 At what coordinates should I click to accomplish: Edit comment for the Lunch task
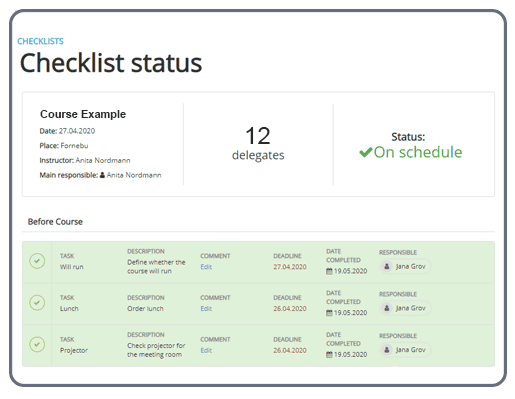[206, 308]
